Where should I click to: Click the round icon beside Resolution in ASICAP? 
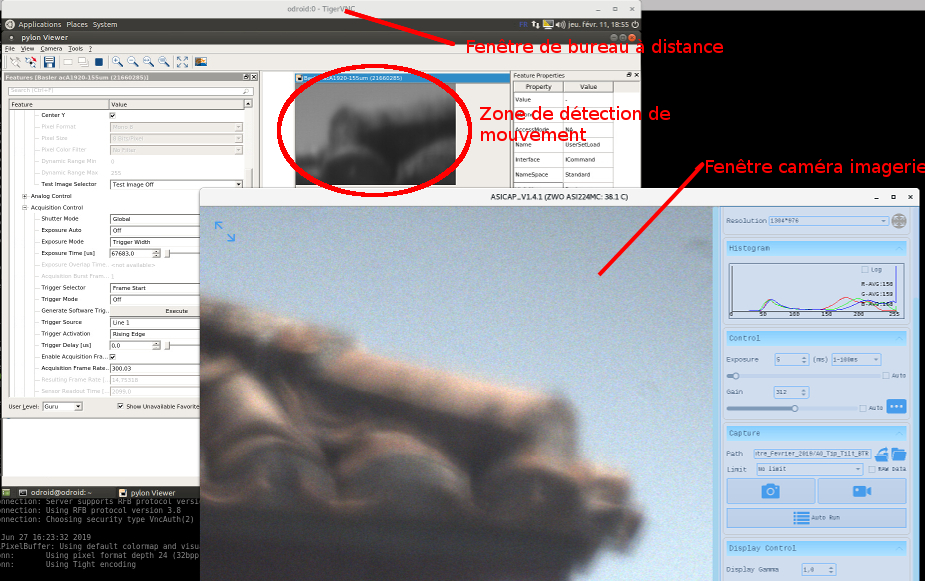(898, 221)
